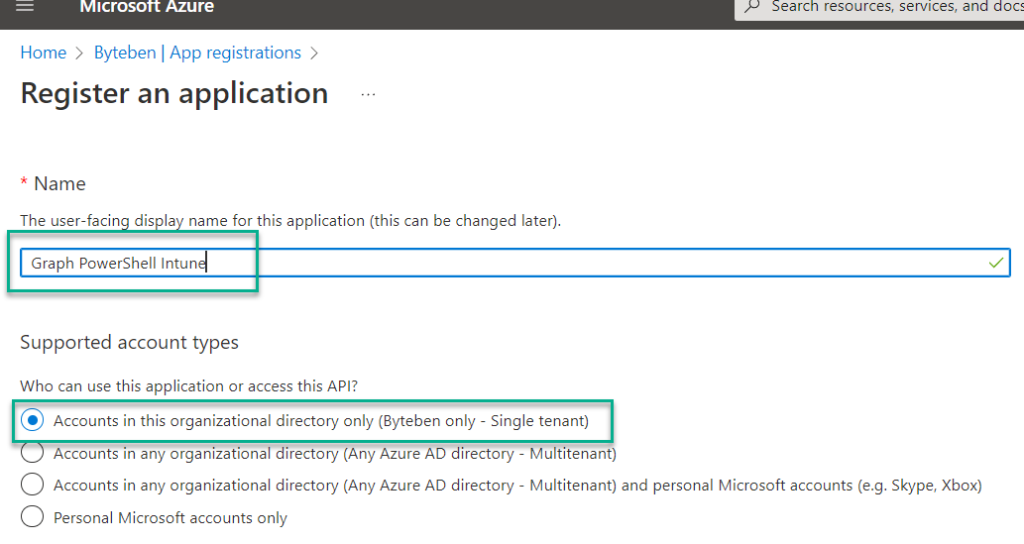Open the Azure portal hamburger menu
The width and height of the screenshot is (1024, 544).
(25, 7)
